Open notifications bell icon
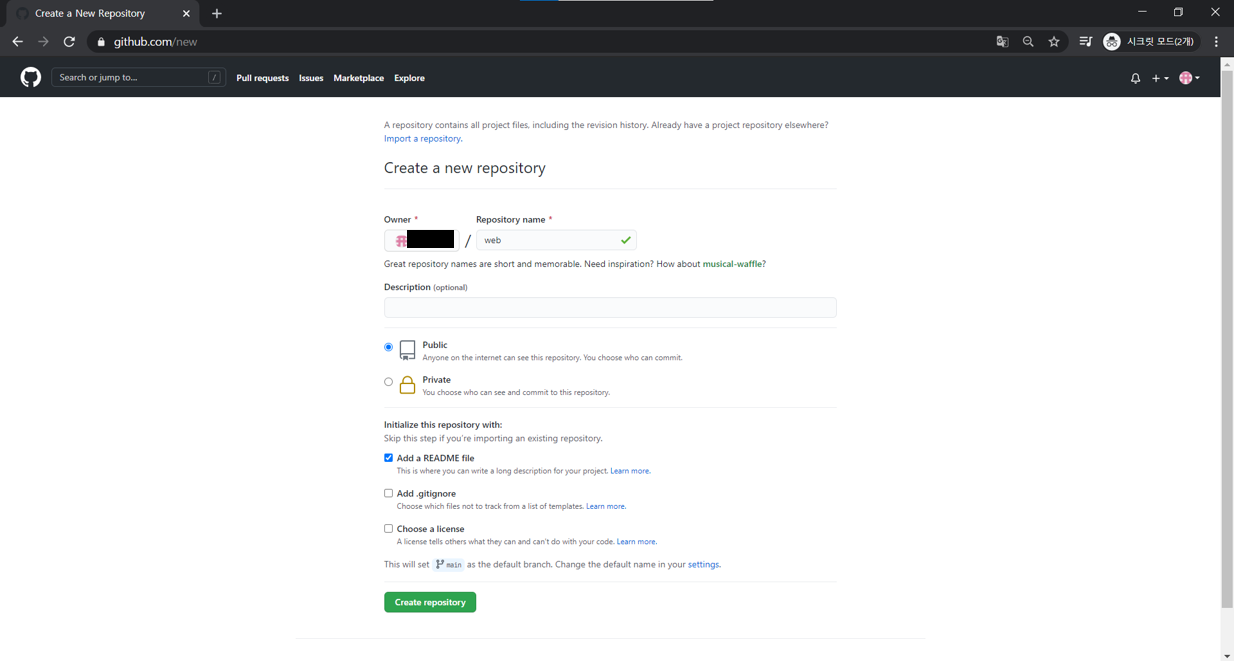Viewport: 1235px width, 663px height. 1135,78
